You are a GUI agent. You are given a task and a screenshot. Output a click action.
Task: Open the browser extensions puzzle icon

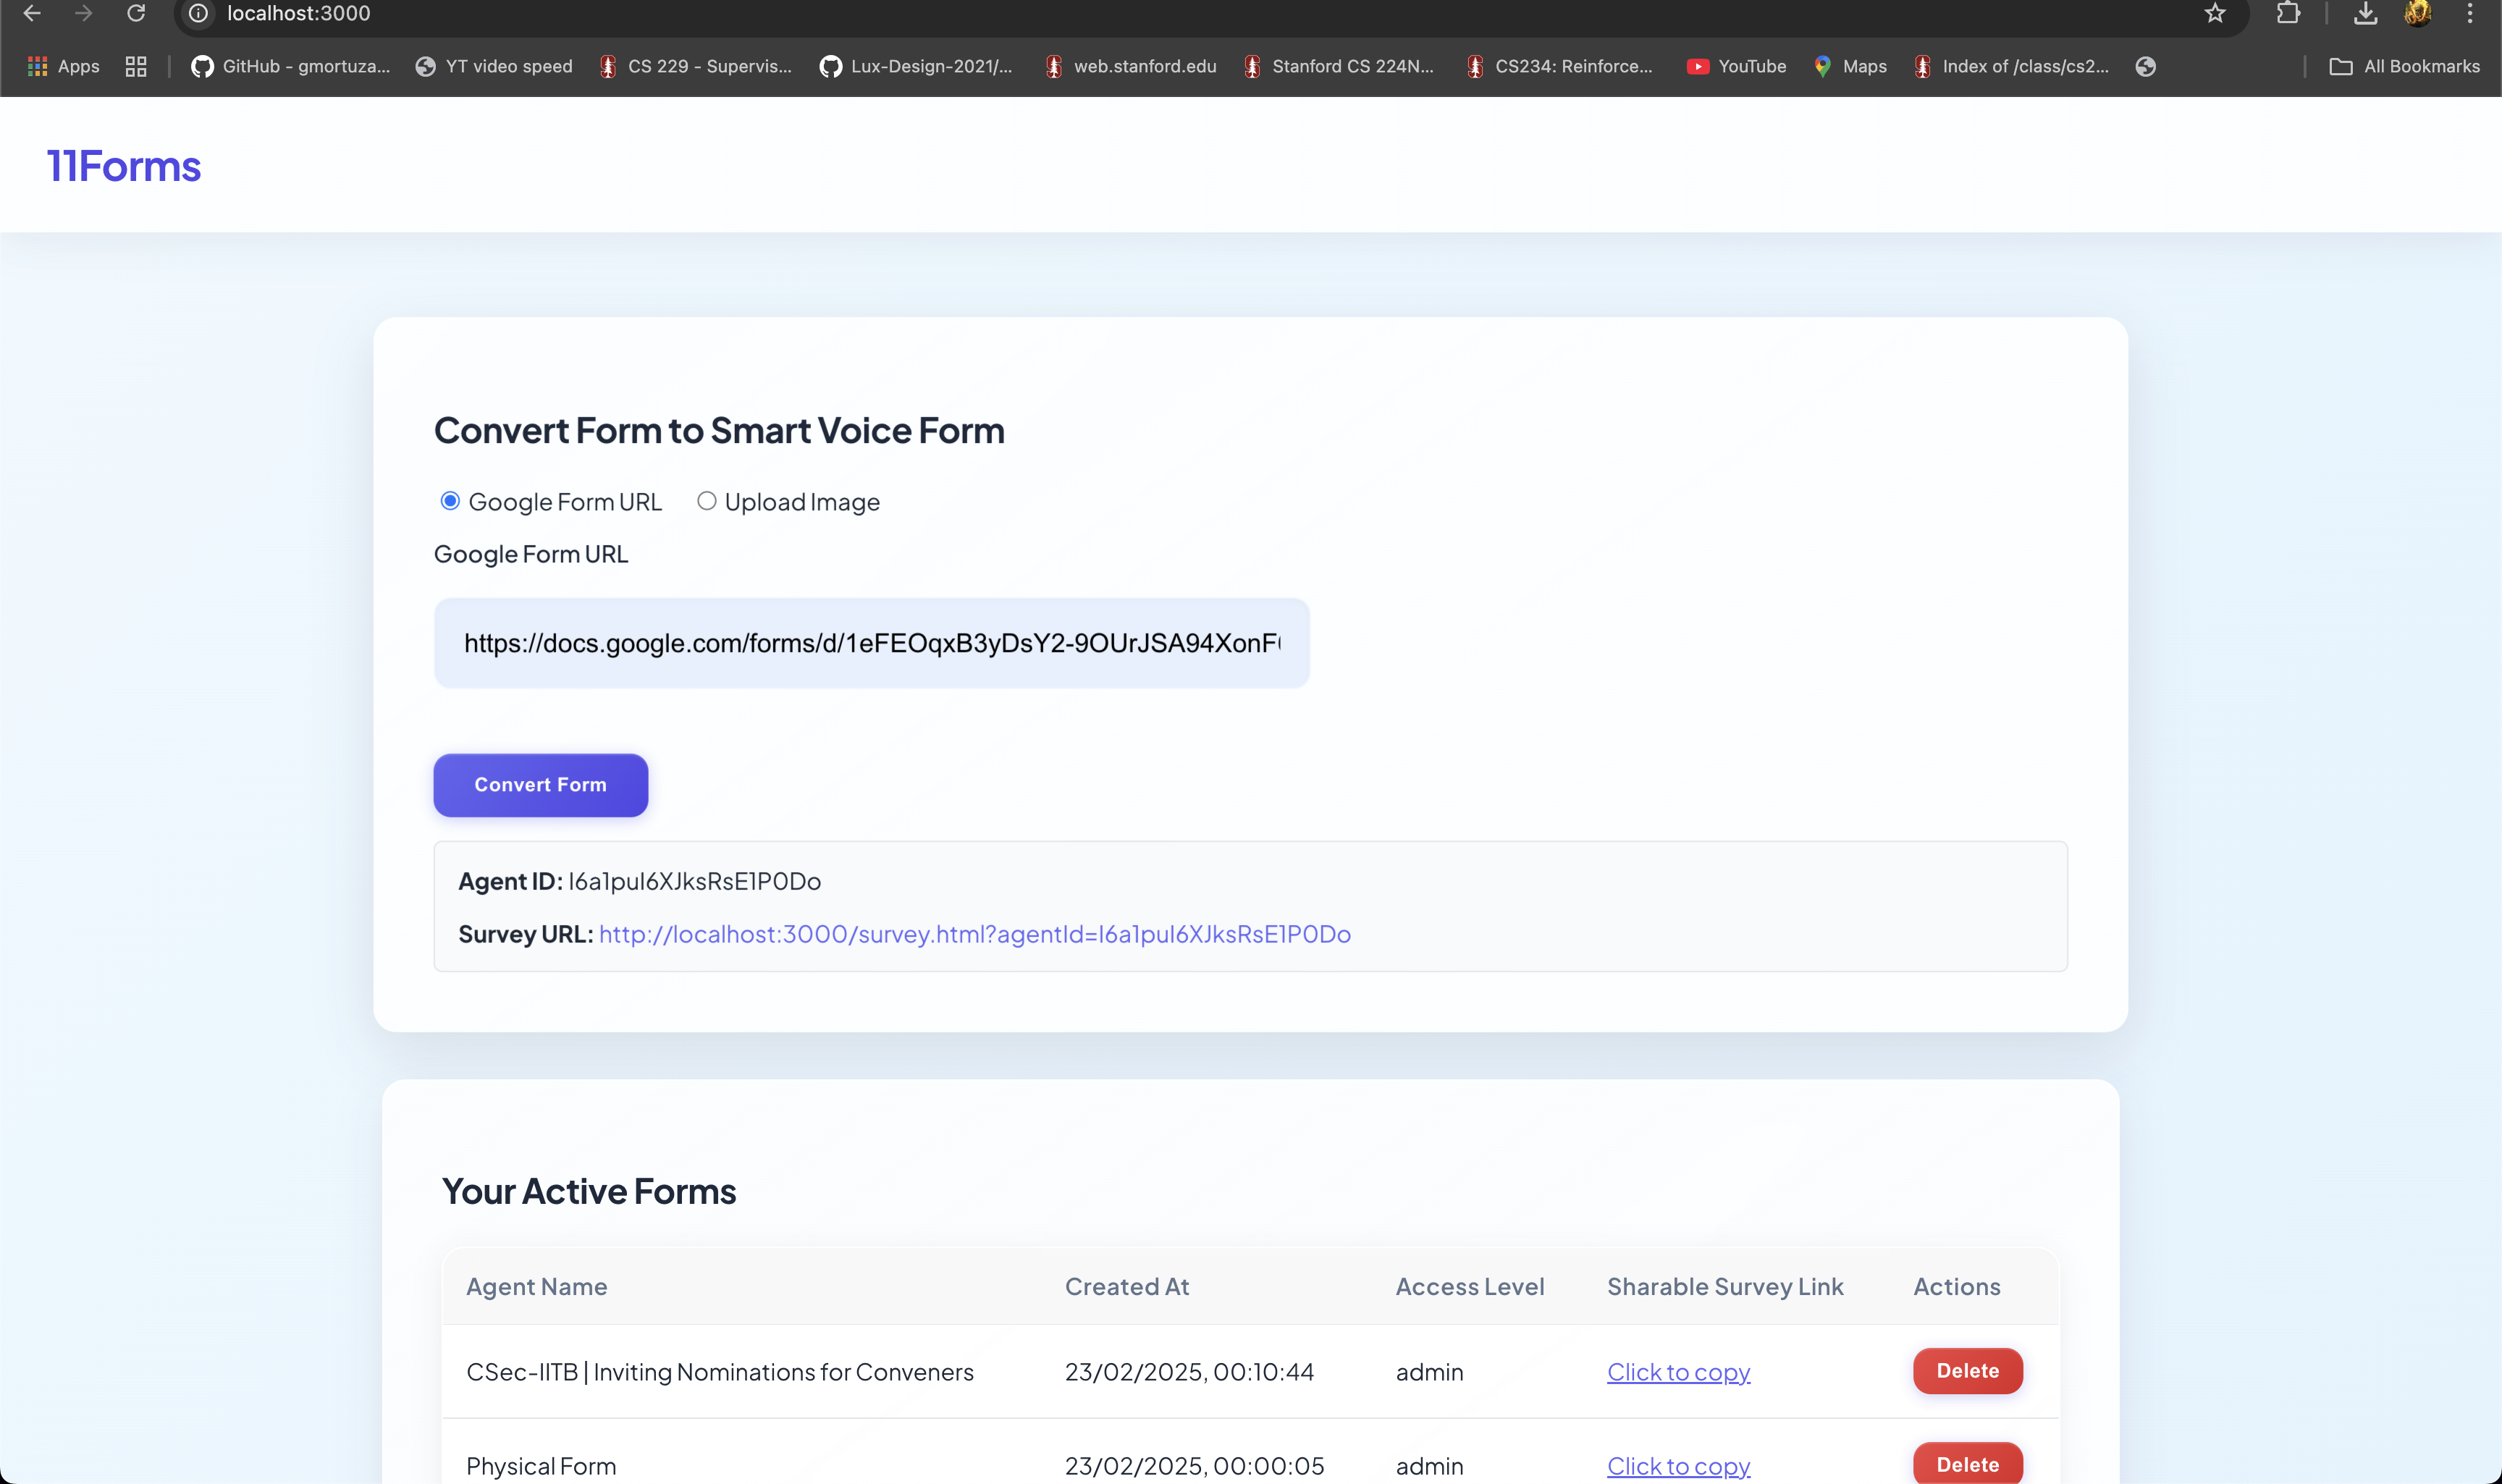(x=2287, y=13)
